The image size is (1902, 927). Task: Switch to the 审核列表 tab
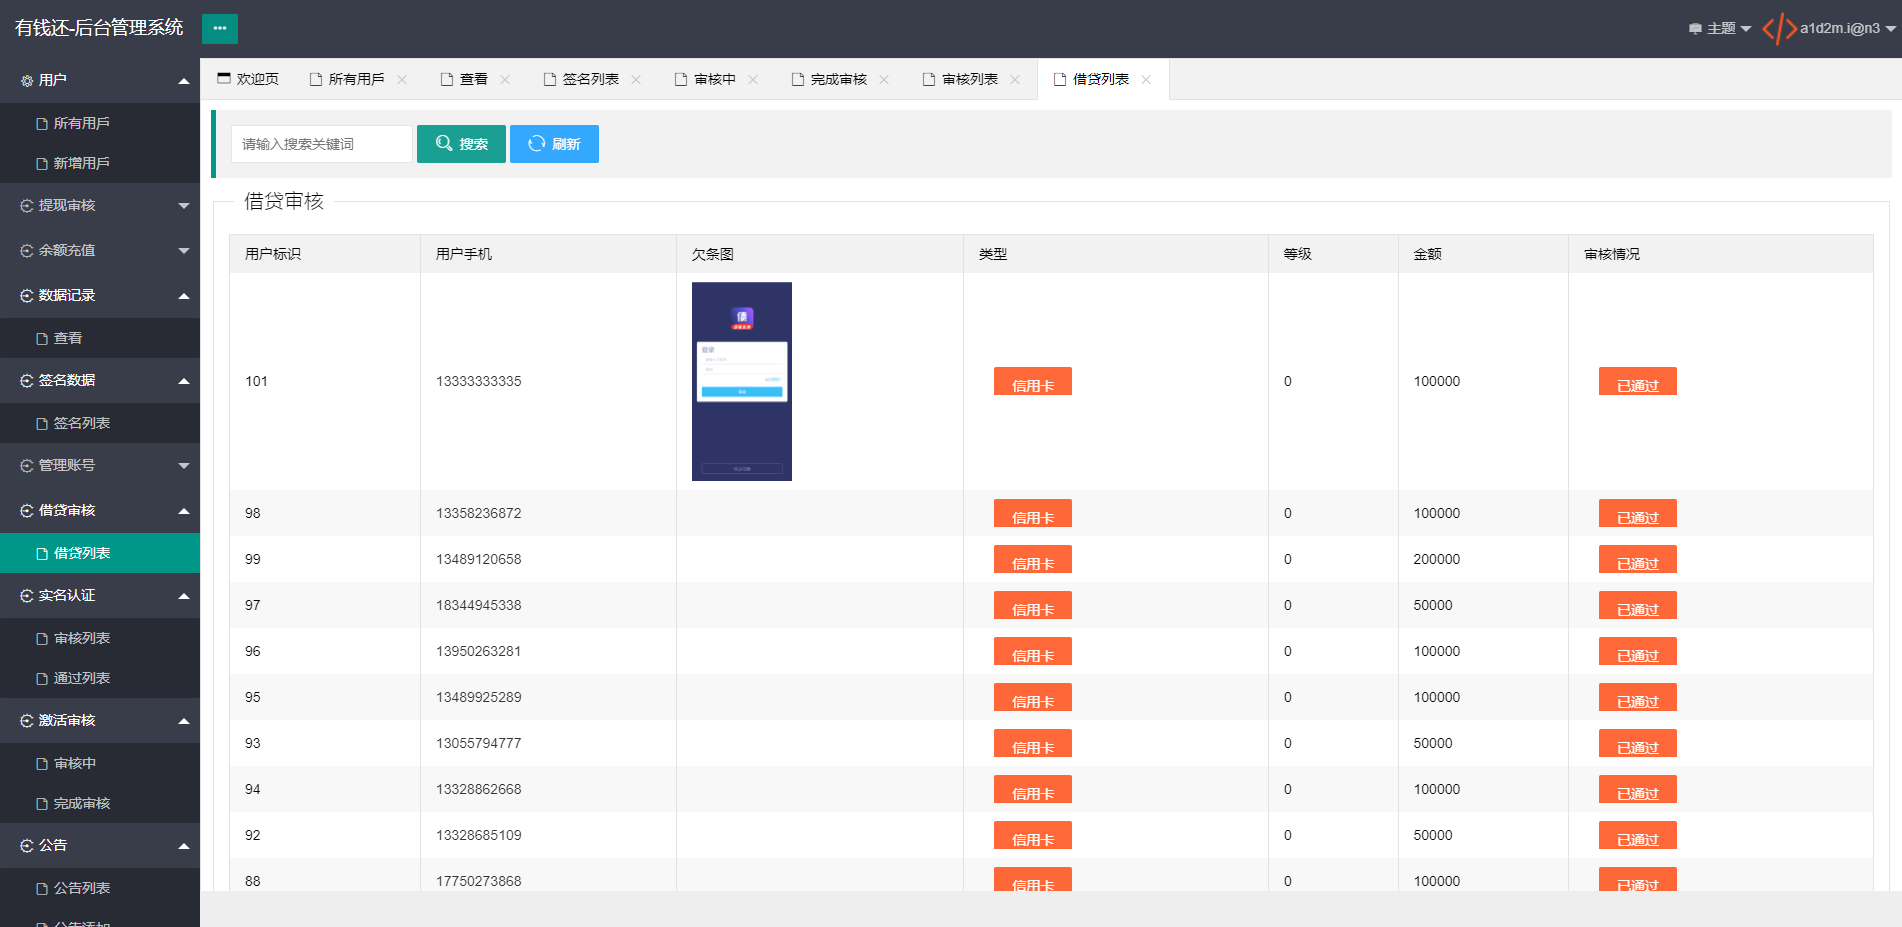tap(971, 79)
